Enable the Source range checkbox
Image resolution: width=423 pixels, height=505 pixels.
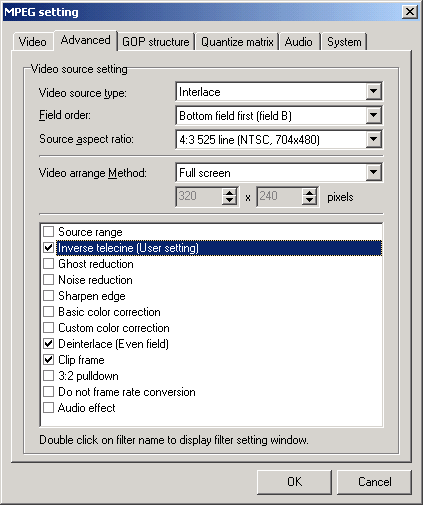49,232
